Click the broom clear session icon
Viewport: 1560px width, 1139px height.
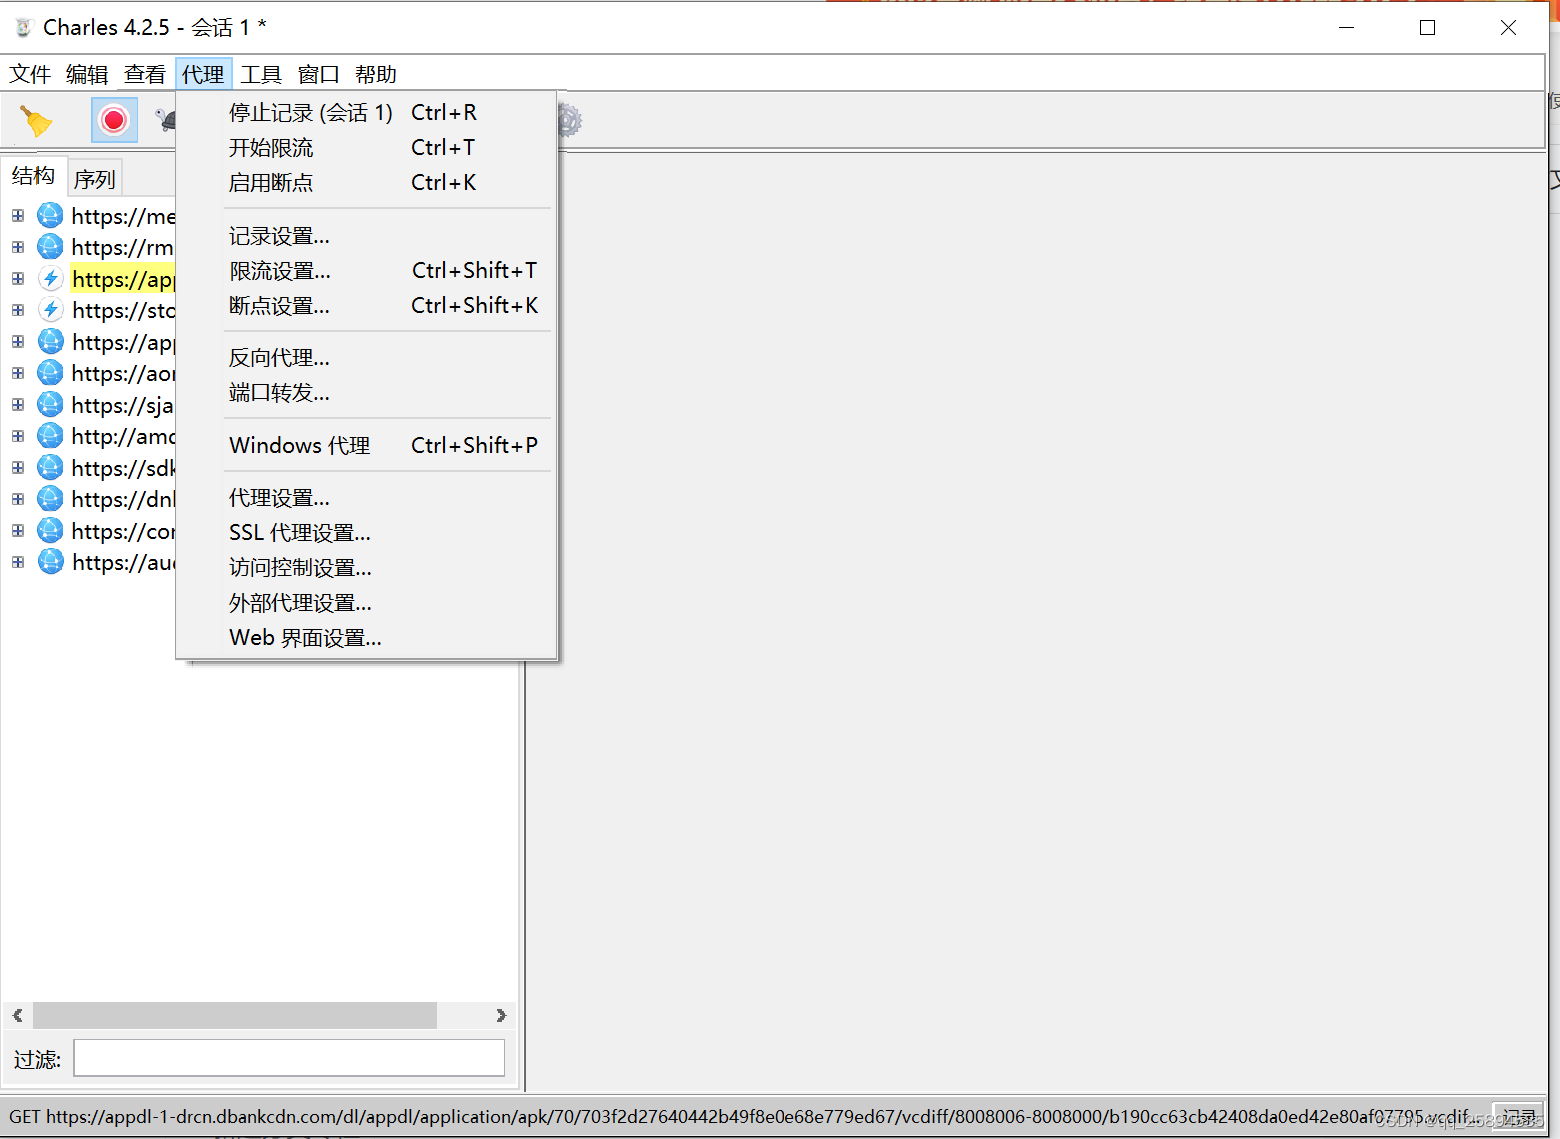tap(36, 121)
